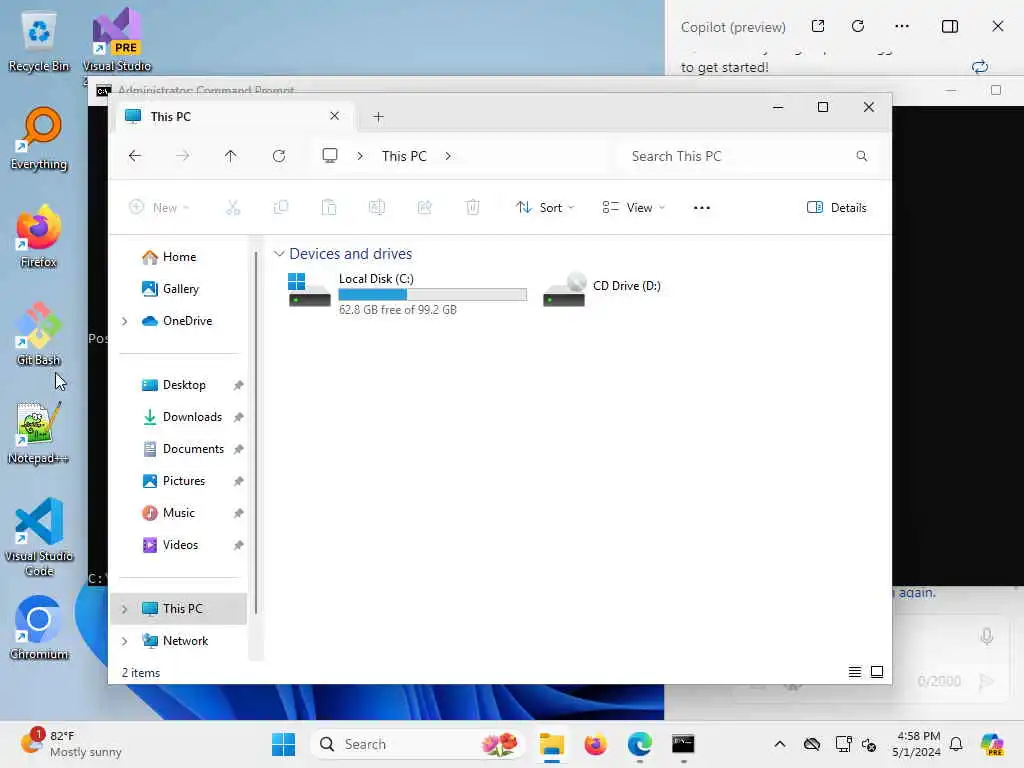Click the PC monitor icon in address bar

pos(330,155)
